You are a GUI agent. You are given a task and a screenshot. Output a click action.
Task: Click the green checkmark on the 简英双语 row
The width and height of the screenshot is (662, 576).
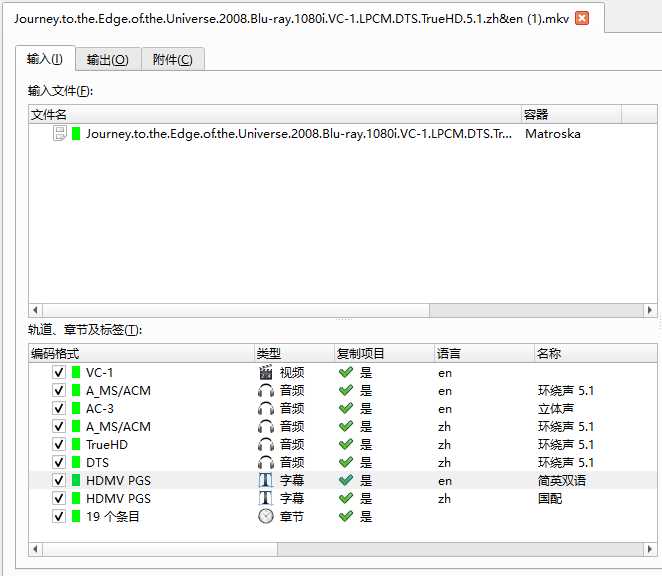[x=346, y=480]
